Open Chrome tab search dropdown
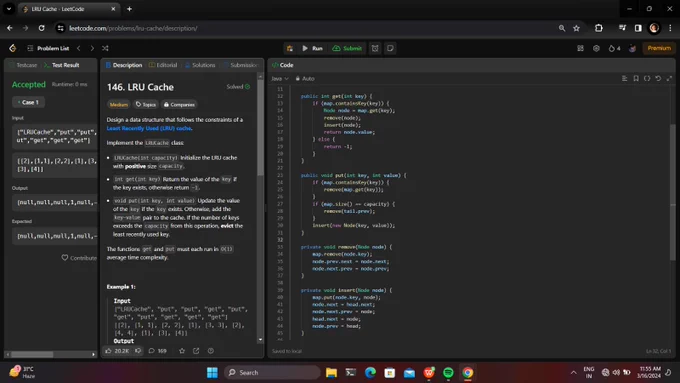This screenshot has height=383, width=680. 9,9
